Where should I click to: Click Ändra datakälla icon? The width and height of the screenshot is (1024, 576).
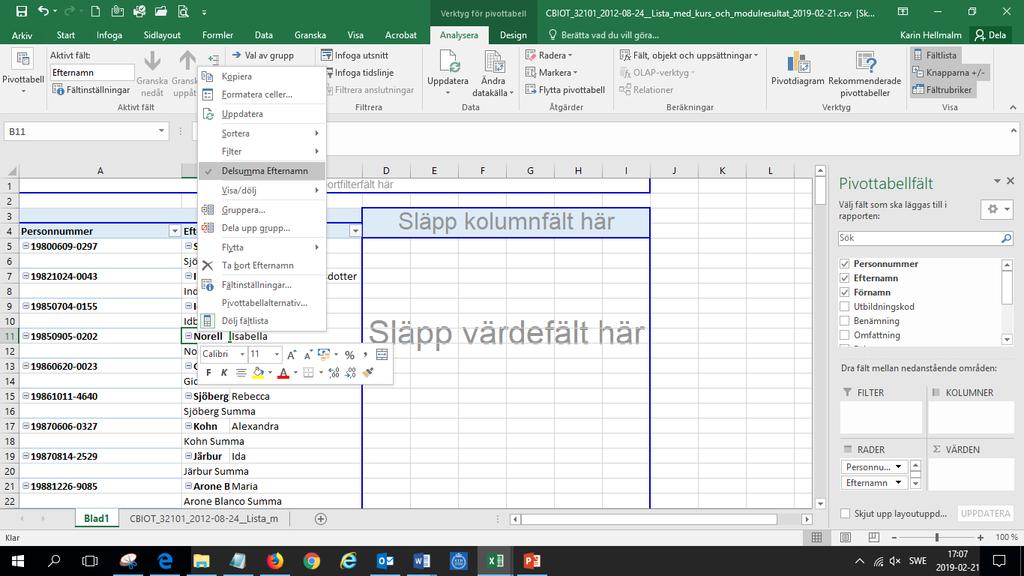(x=494, y=61)
